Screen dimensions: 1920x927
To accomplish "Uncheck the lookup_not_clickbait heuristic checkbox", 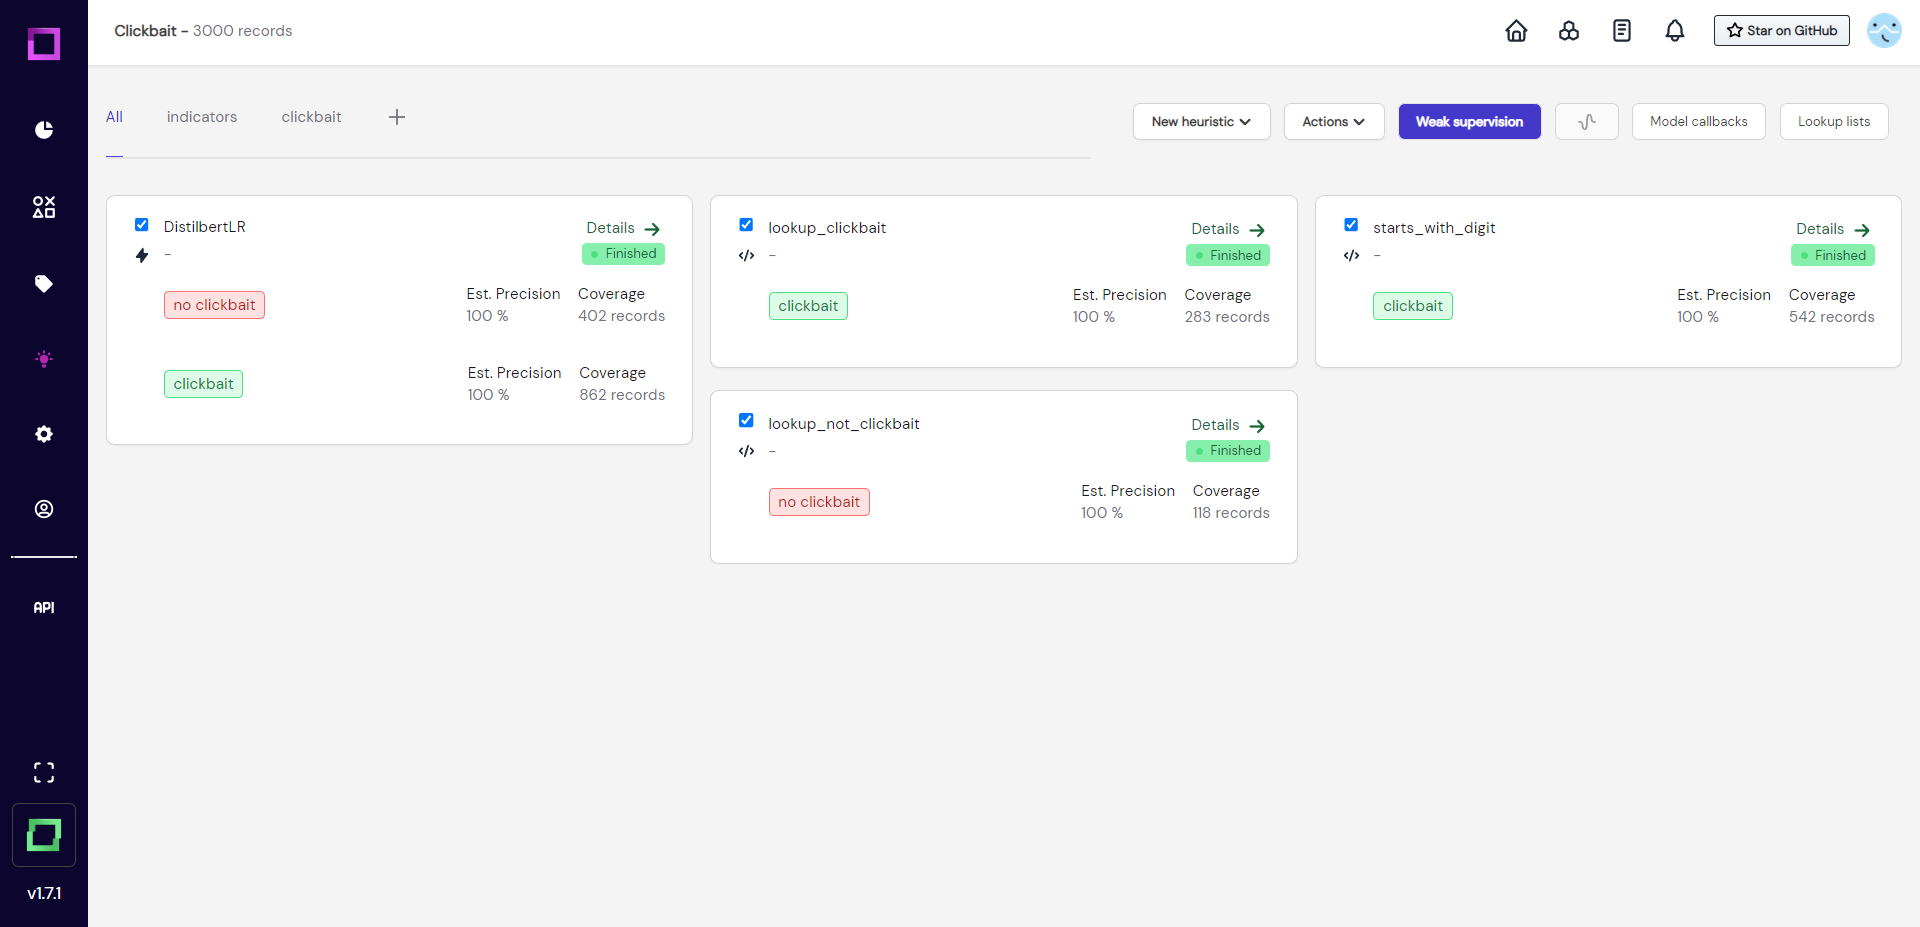I will tap(746, 420).
